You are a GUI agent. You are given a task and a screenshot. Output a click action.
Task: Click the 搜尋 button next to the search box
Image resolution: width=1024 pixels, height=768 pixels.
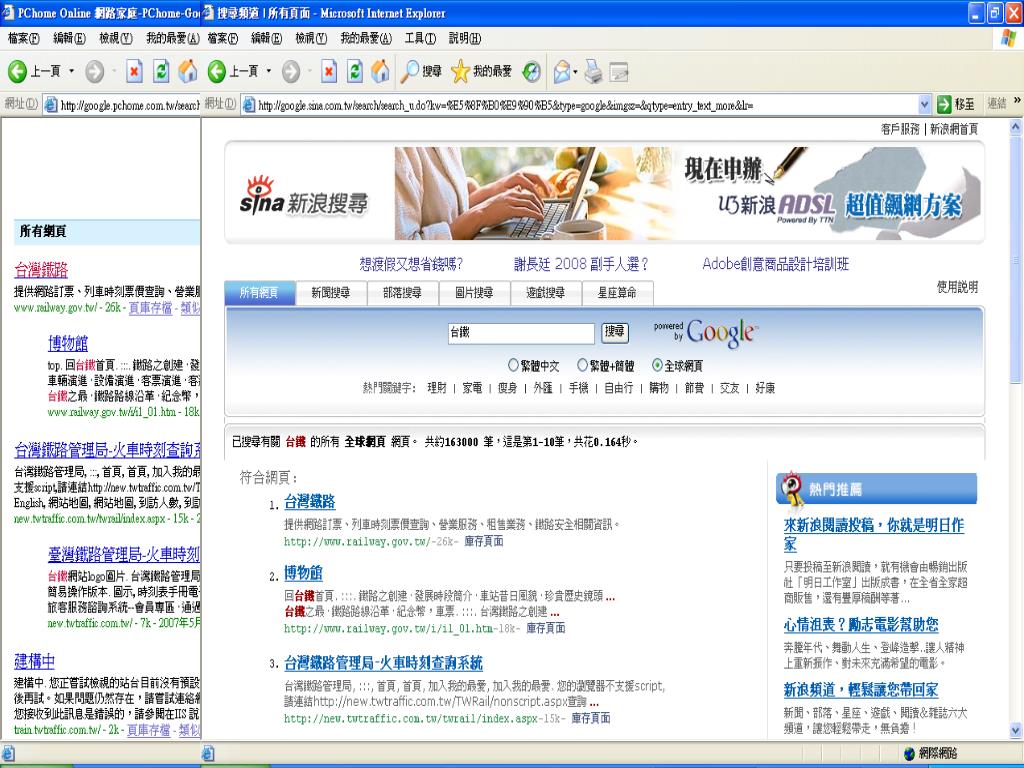click(x=614, y=332)
